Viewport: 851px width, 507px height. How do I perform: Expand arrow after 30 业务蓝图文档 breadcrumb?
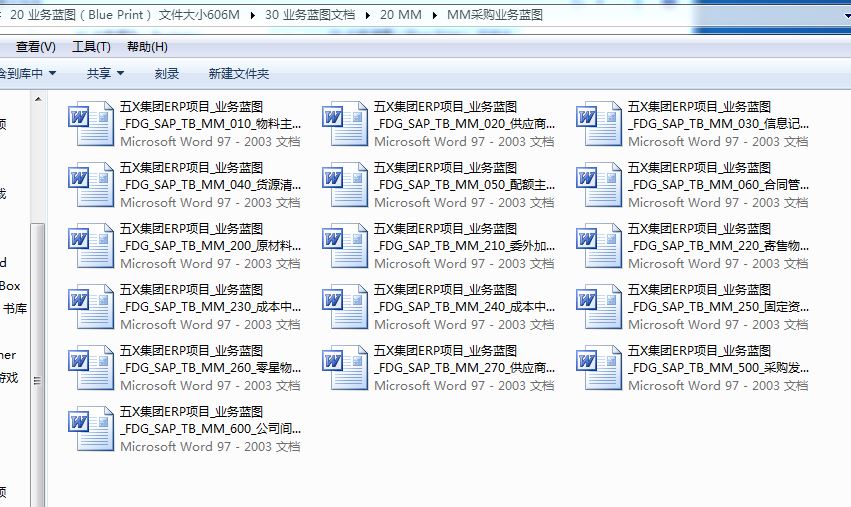368,15
